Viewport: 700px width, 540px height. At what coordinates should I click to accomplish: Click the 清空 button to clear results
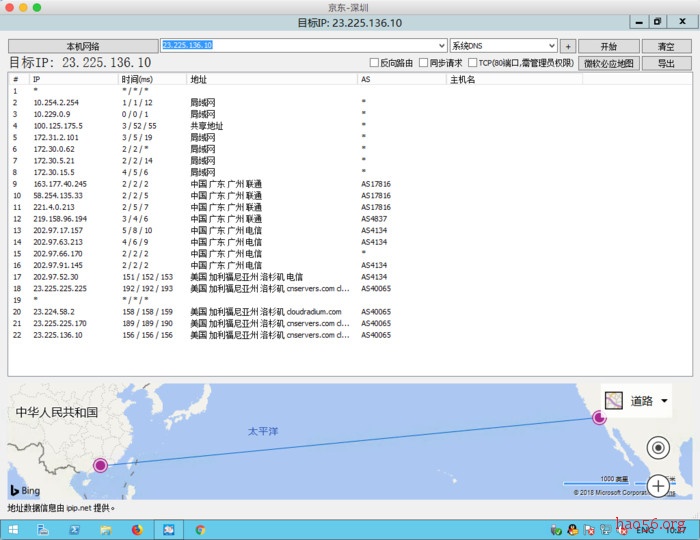coord(667,46)
